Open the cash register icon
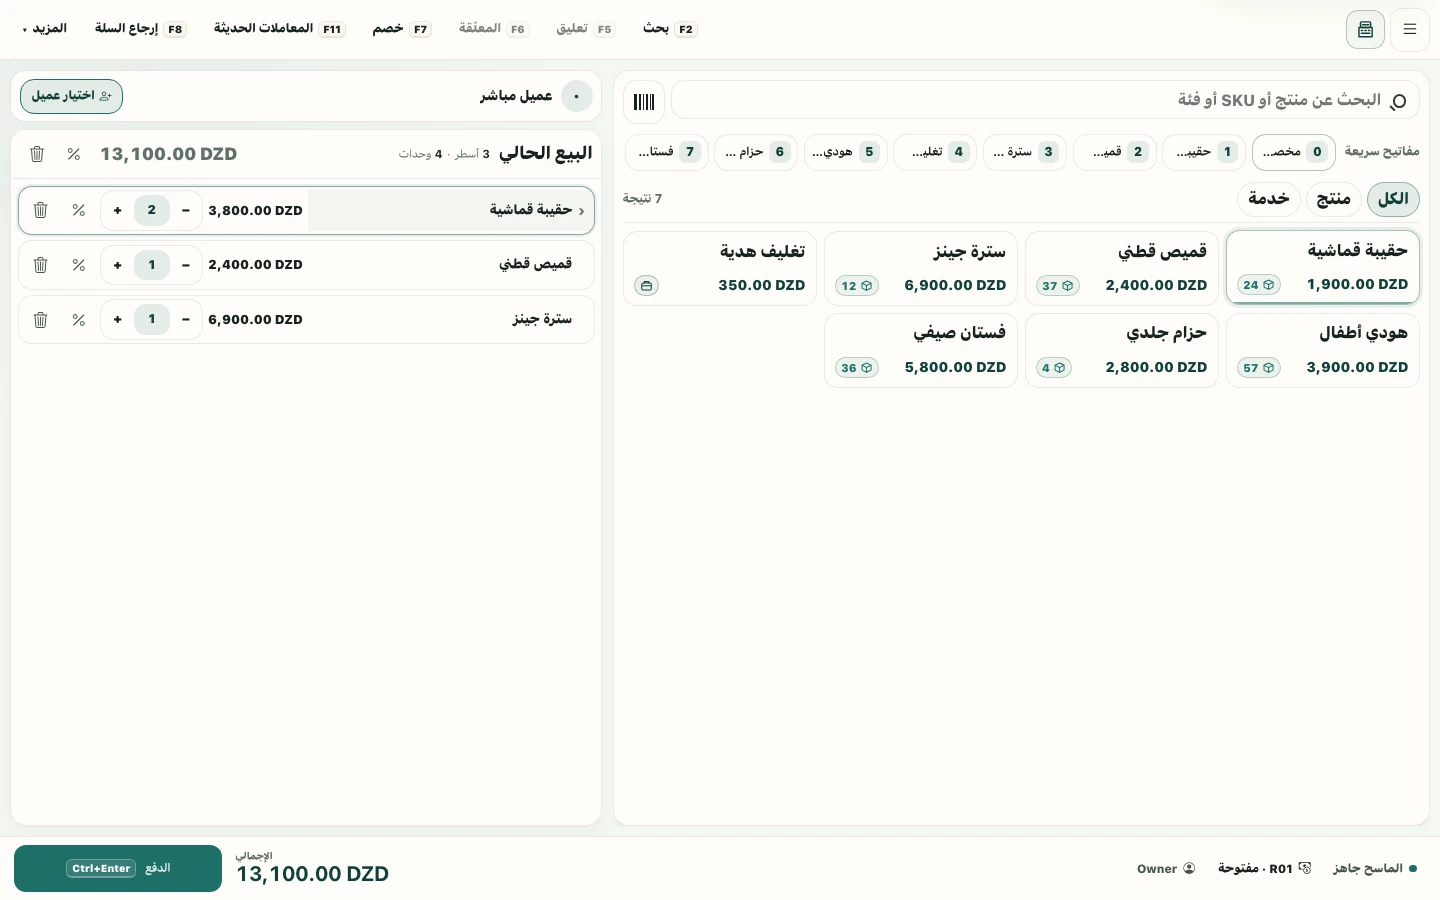This screenshot has height=900, width=1440. 1365,29
